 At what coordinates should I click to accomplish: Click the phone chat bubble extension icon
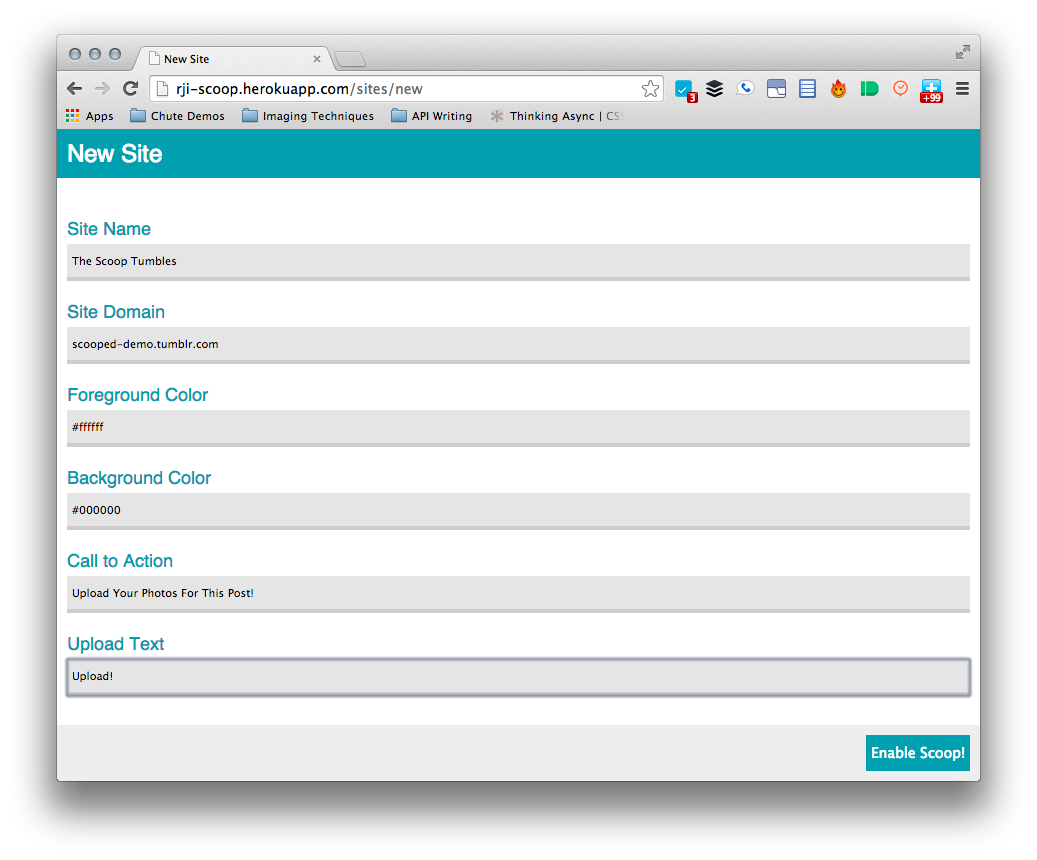[x=745, y=89]
